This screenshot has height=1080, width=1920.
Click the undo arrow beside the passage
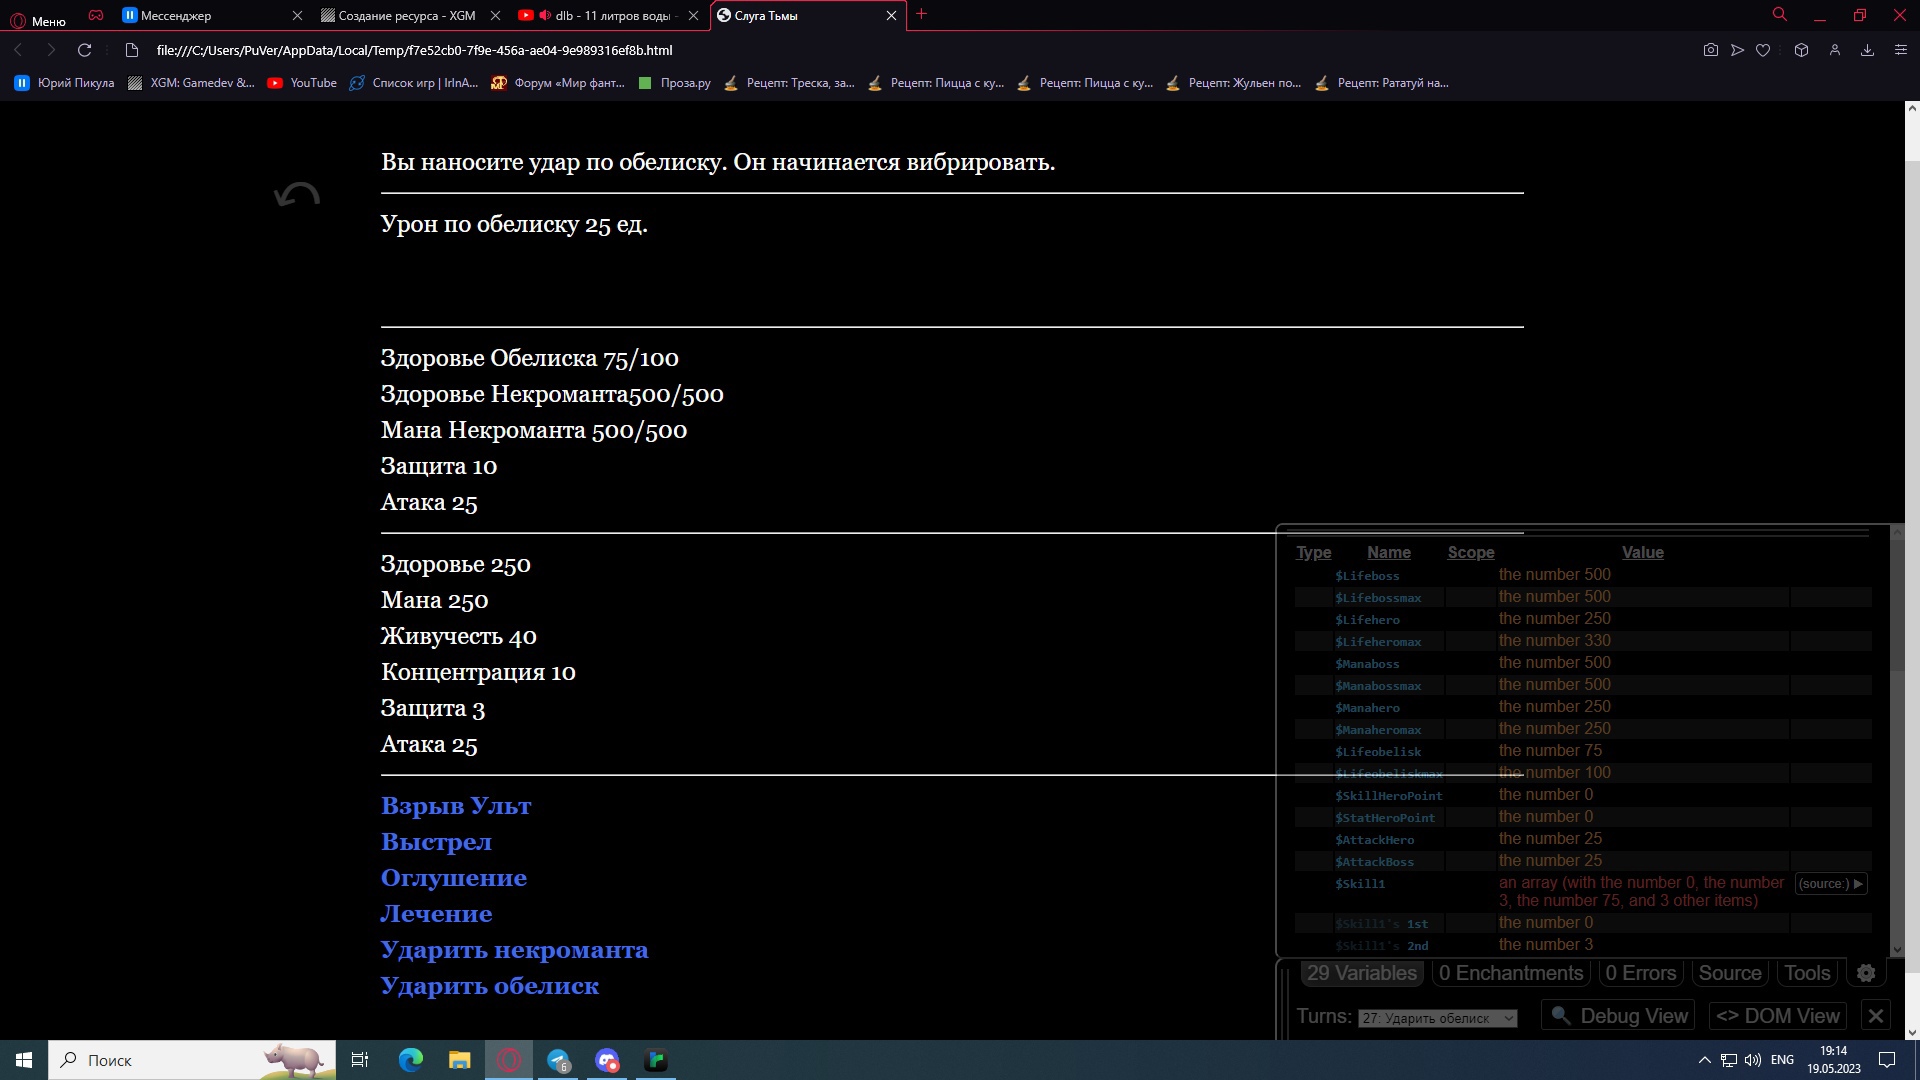click(297, 194)
